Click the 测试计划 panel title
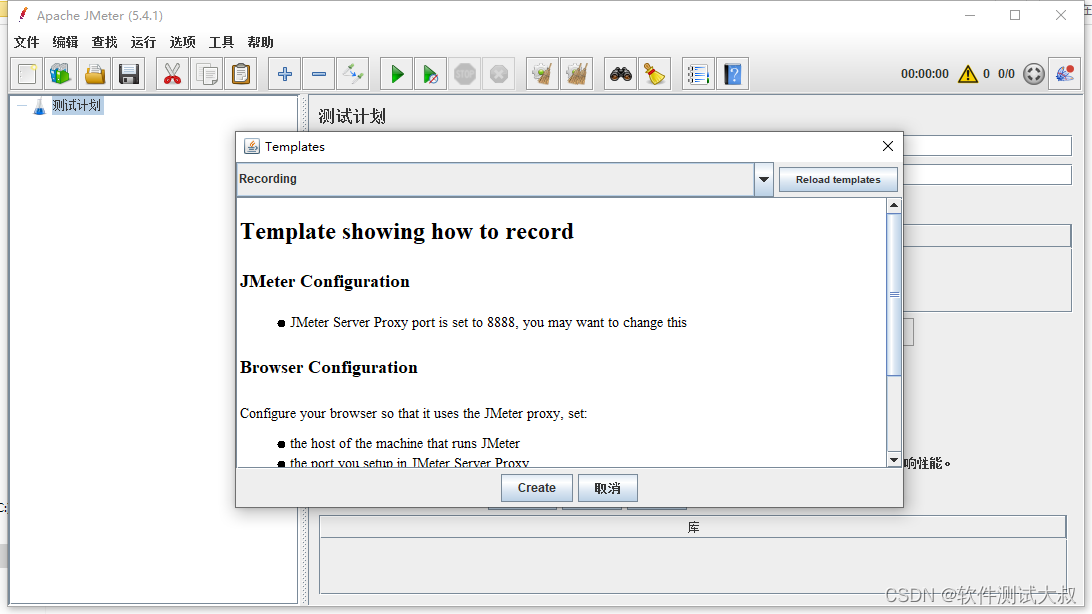The height and width of the screenshot is (614, 1092). coord(352,116)
